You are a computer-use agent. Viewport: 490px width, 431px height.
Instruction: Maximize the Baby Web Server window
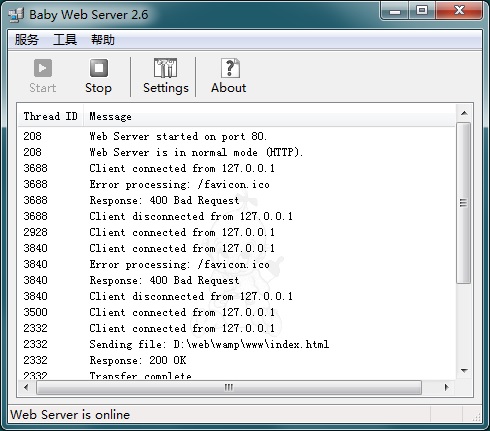coord(422,11)
